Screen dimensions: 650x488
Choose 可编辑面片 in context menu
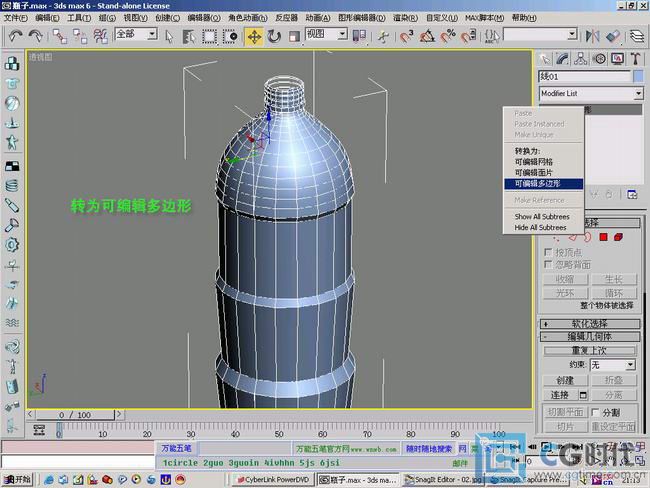pos(543,172)
